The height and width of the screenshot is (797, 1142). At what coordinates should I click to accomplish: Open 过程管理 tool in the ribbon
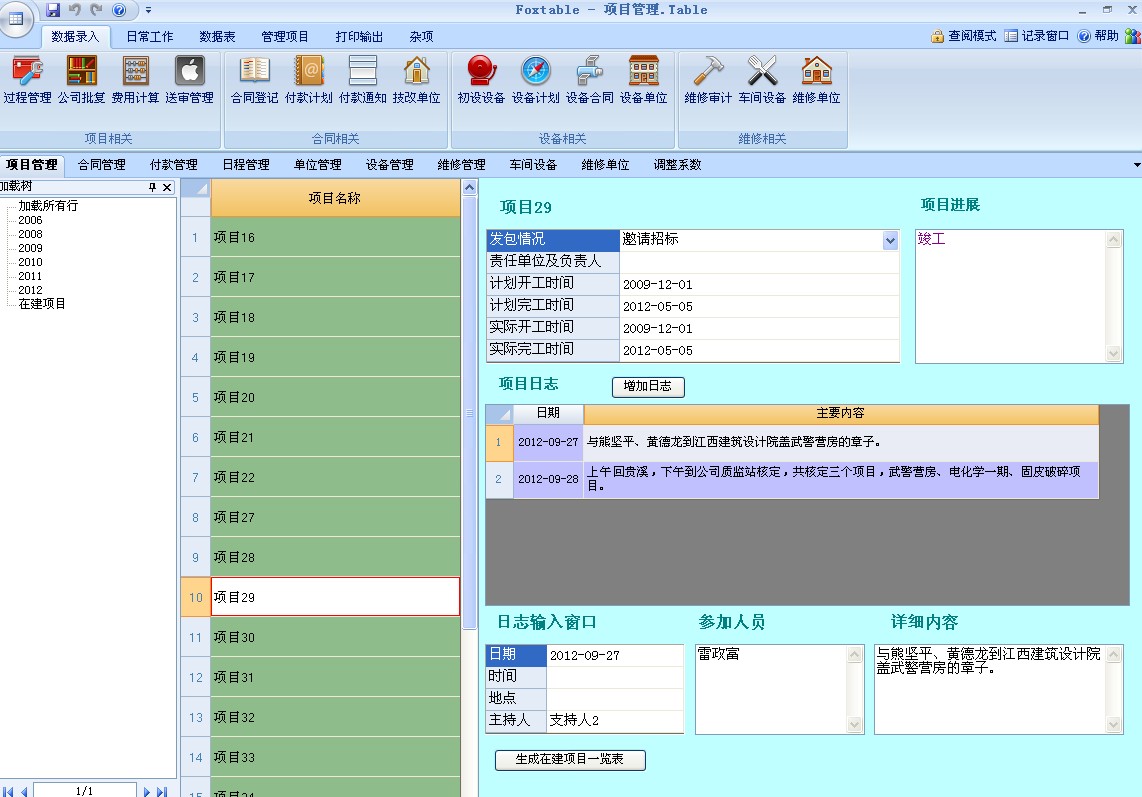pyautogui.click(x=27, y=80)
